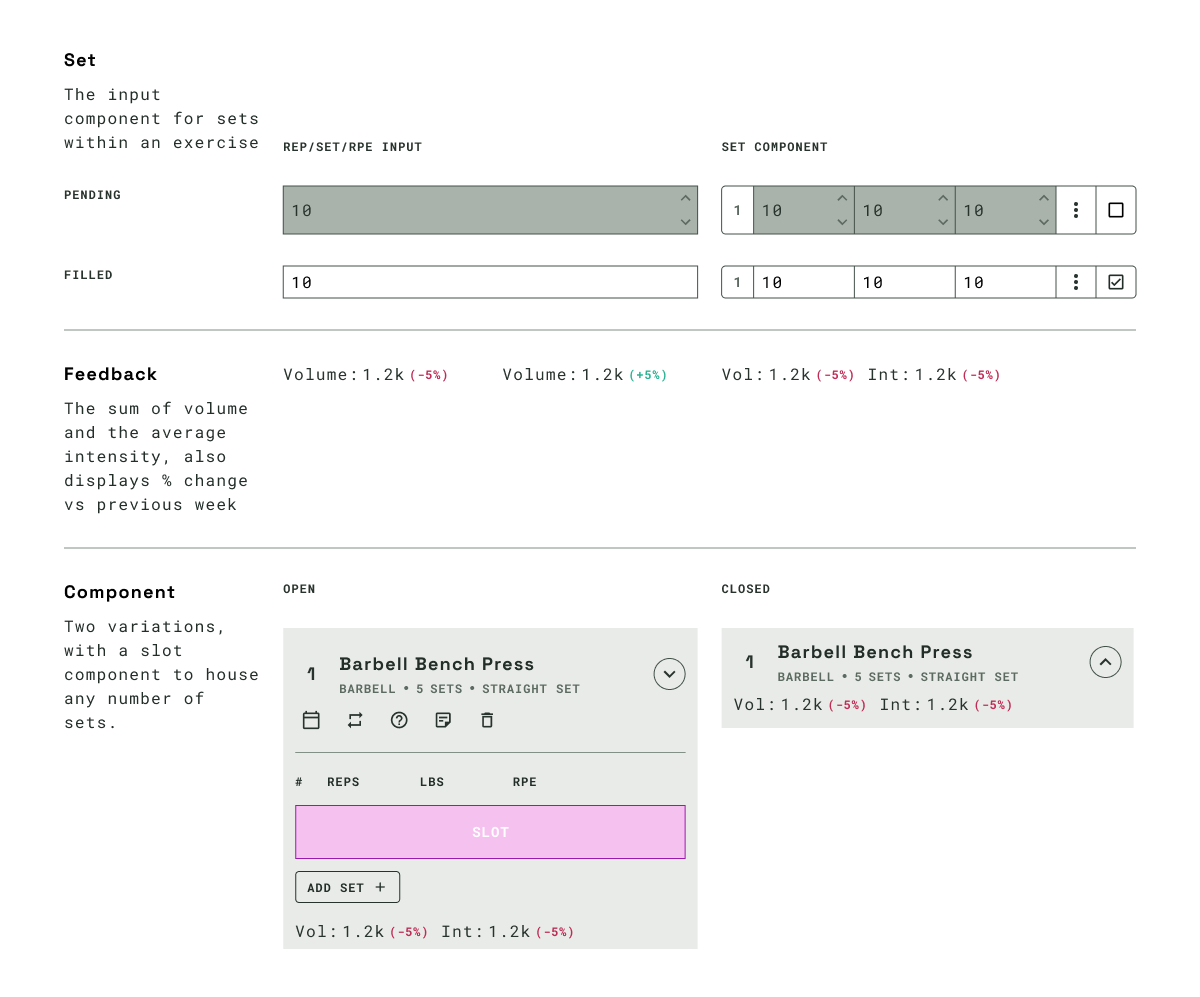Image resolution: width=1200 pixels, height=997 pixels.
Task: Click 'Vol:1.2k' at bottom of open card
Action: pyautogui.click(x=340, y=931)
